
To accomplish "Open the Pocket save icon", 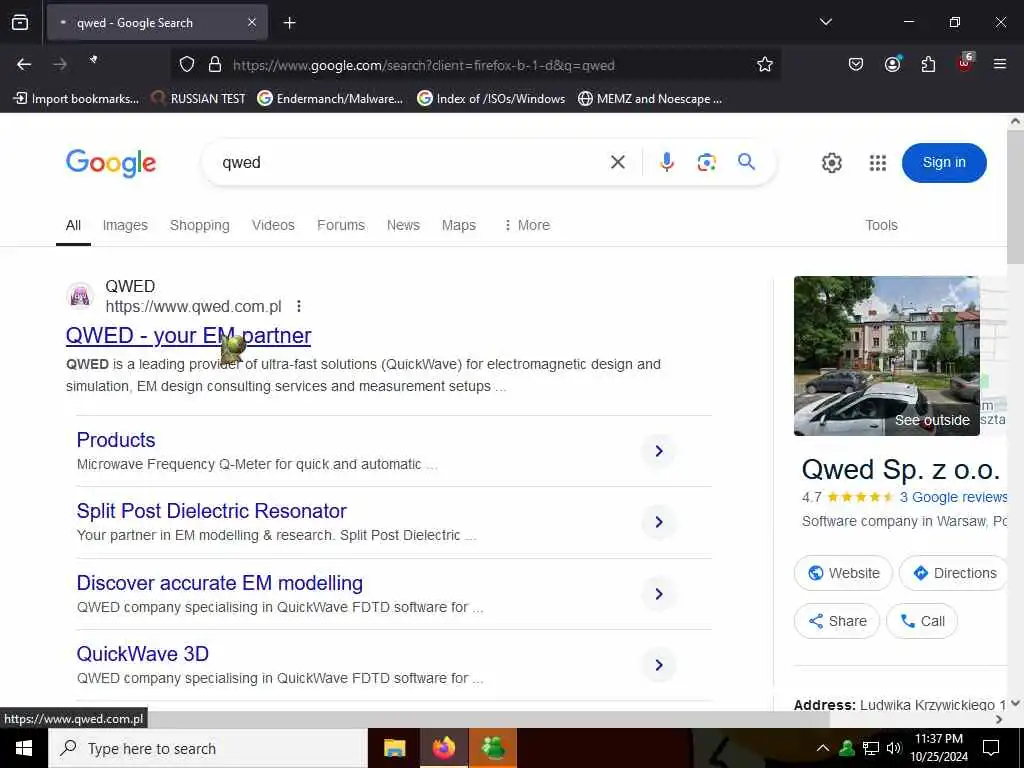I will click(x=856, y=64).
